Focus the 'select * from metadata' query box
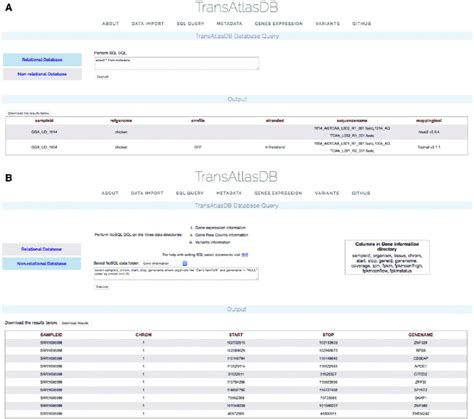This screenshot has width=474, height=419. [x=176, y=63]
